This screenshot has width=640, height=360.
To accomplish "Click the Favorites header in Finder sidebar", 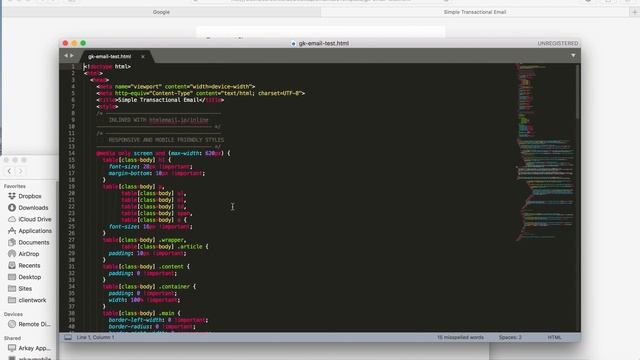I will pyautogui.click(x=15, y=186).
